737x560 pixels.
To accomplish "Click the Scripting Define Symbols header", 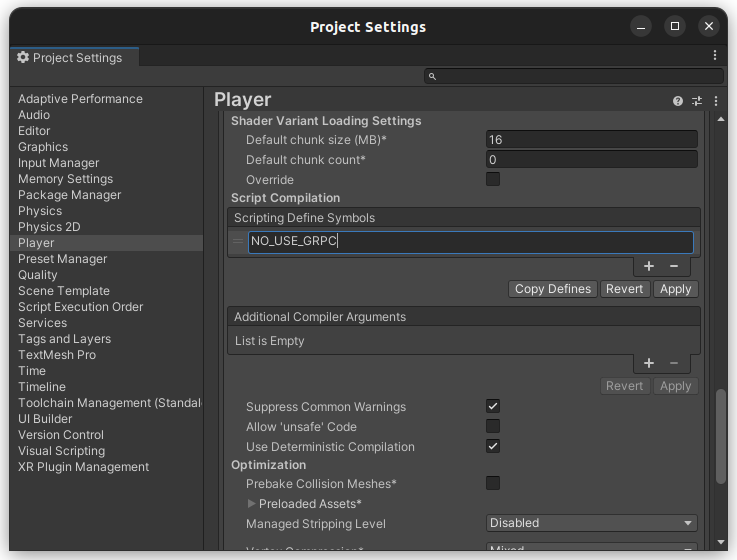I will (x=464, y=218).
